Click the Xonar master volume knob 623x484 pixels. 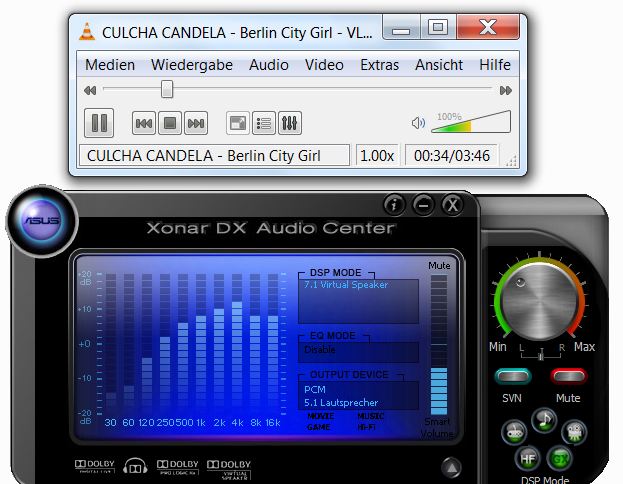pos(539,301)
